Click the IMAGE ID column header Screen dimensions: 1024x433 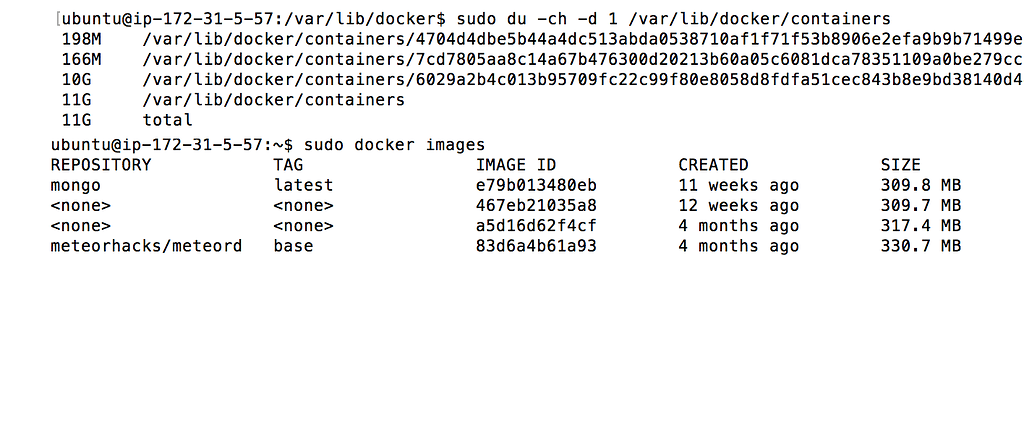[x=516, y=165]
